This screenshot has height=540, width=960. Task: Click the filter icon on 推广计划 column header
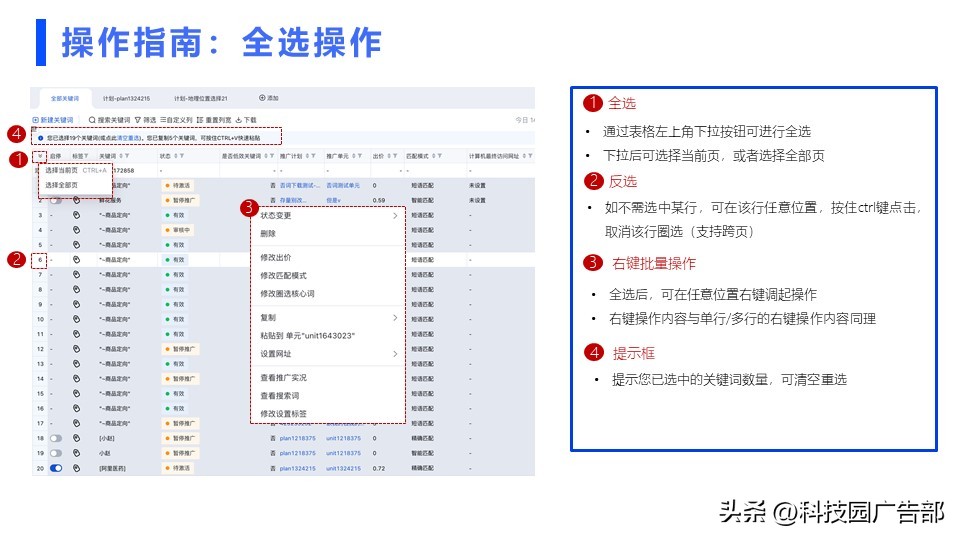coord(313,156)
